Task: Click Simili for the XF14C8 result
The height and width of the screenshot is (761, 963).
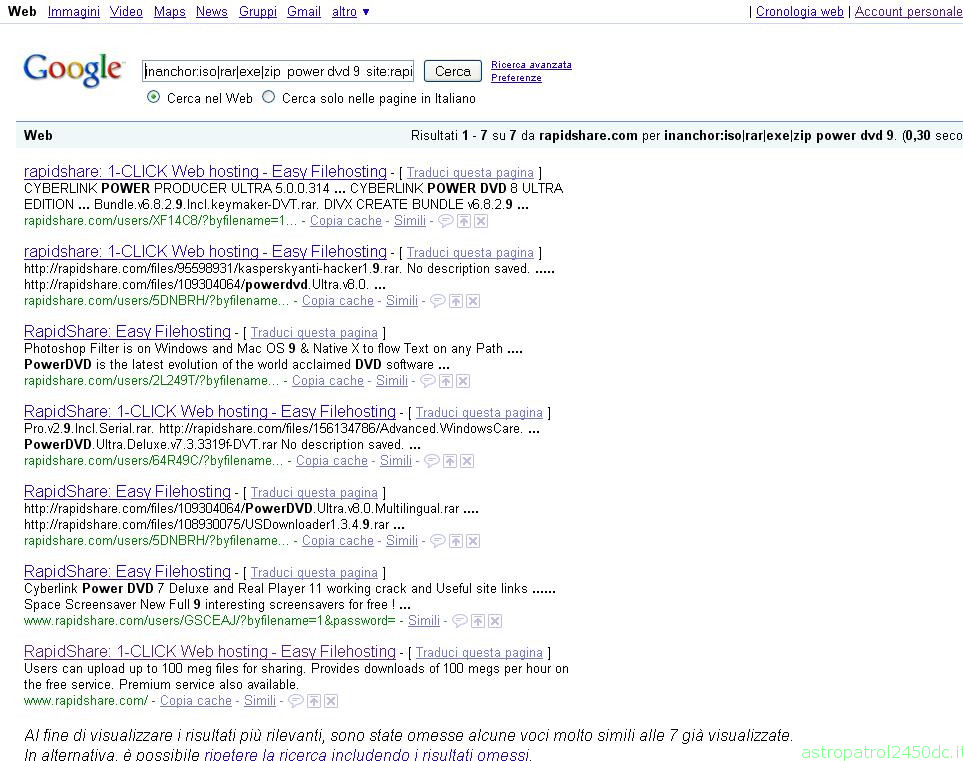Action: pyautogui.click(x=410, y=220)
